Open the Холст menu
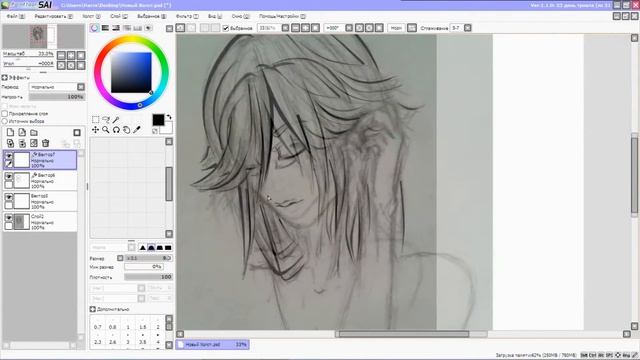 [x=91, y=16]
